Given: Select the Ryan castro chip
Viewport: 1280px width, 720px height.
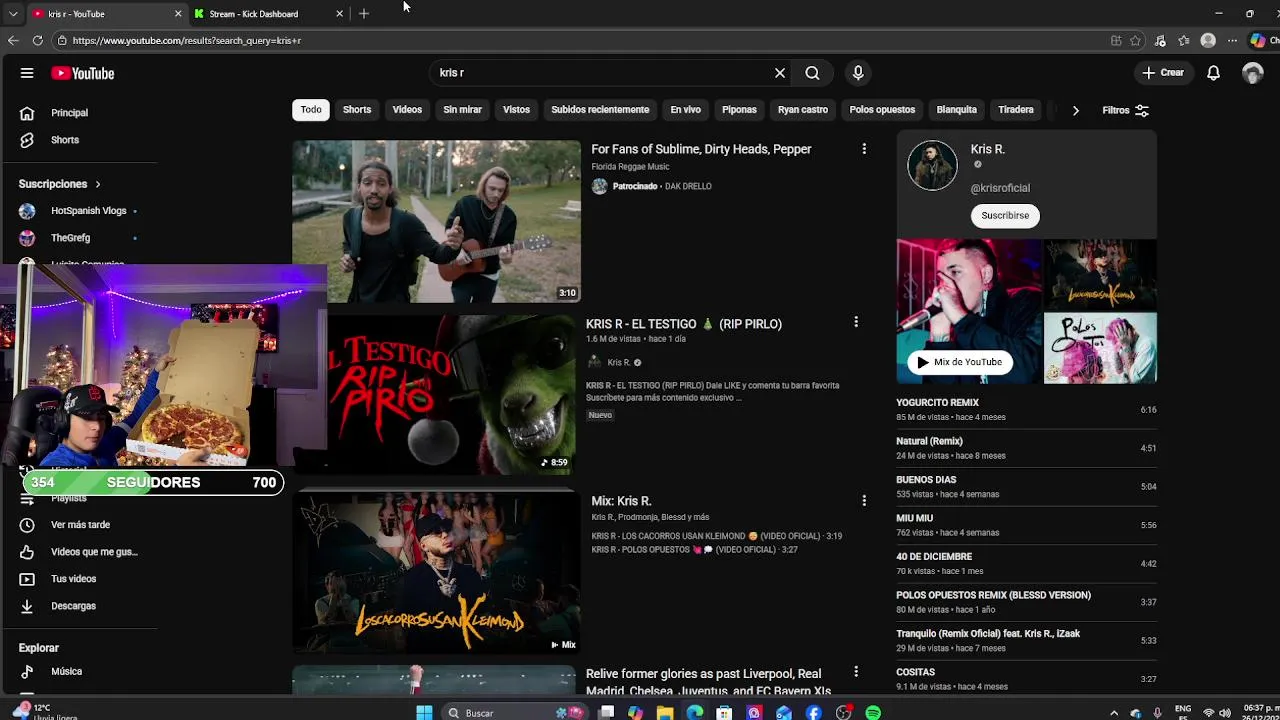Looking at the screenshot, I should [803, 110].
